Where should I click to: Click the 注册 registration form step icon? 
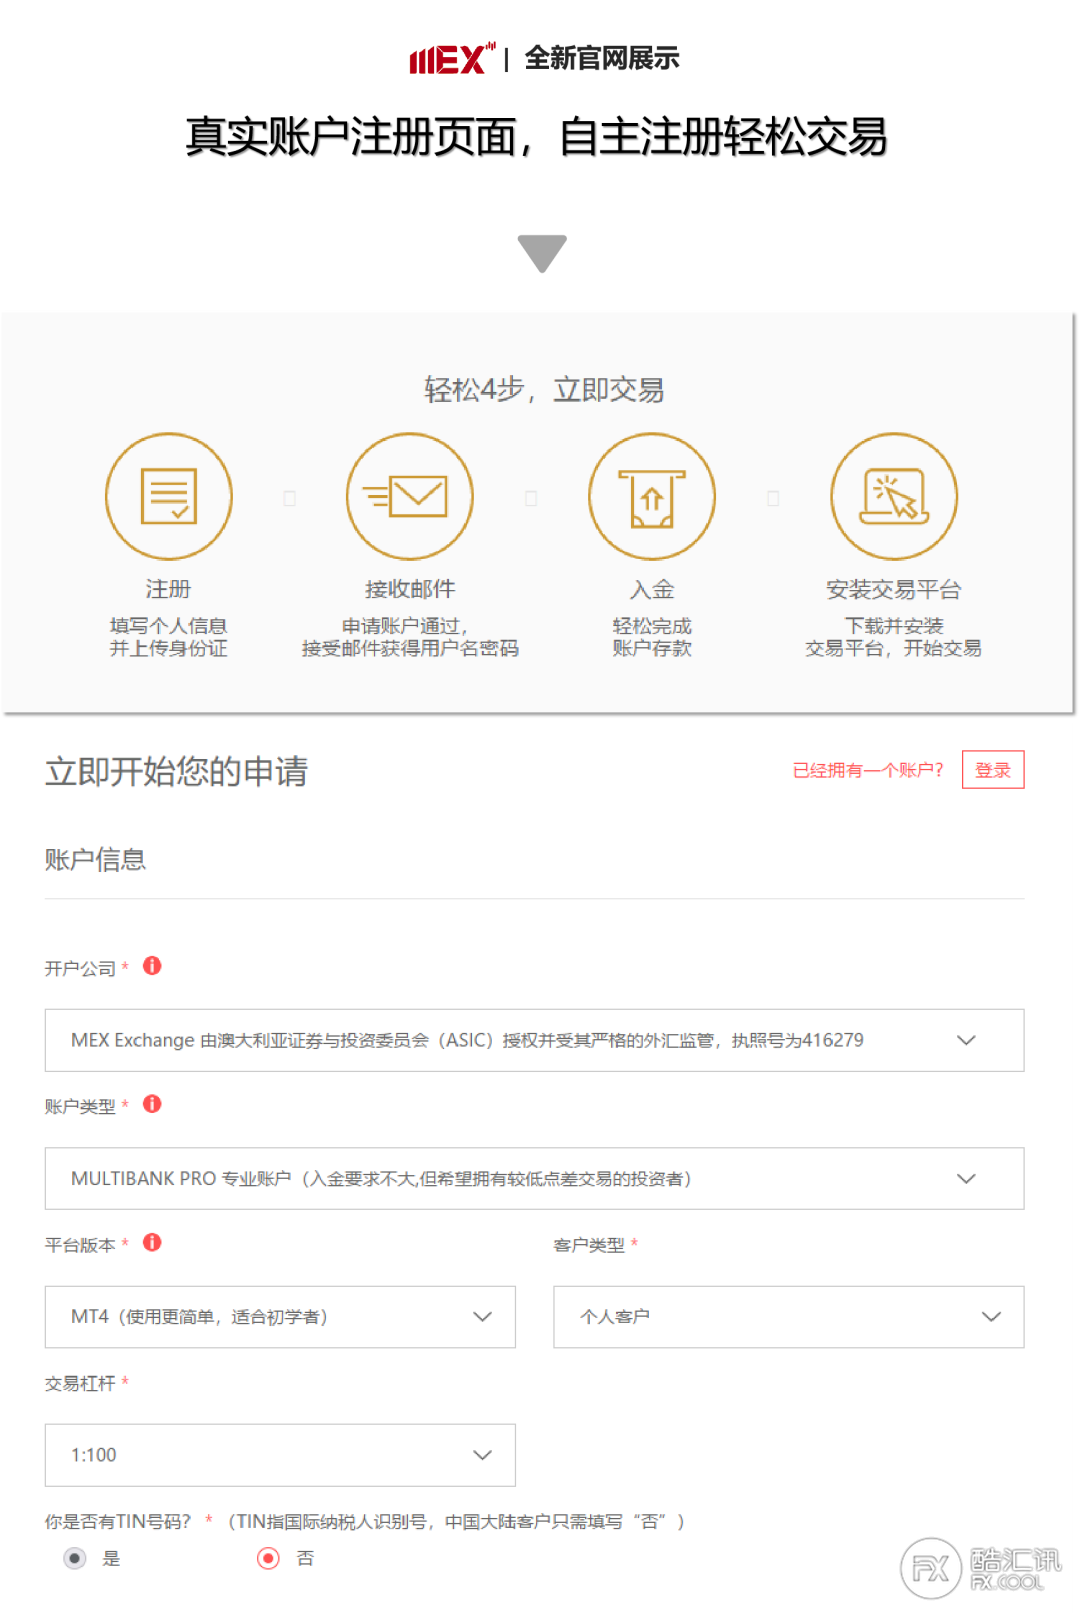(x=169, y=496)
